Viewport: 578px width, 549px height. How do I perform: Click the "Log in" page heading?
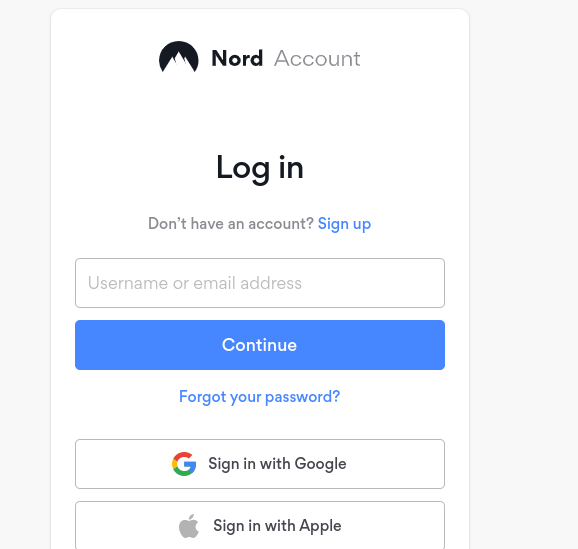260,168
